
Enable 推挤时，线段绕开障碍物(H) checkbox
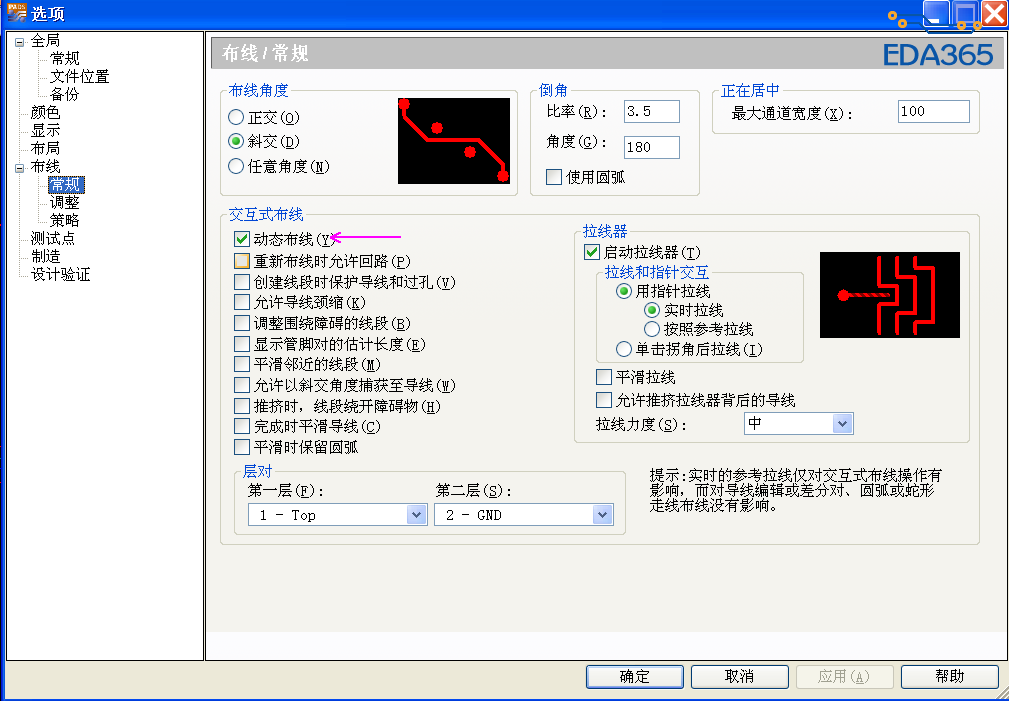242,406
